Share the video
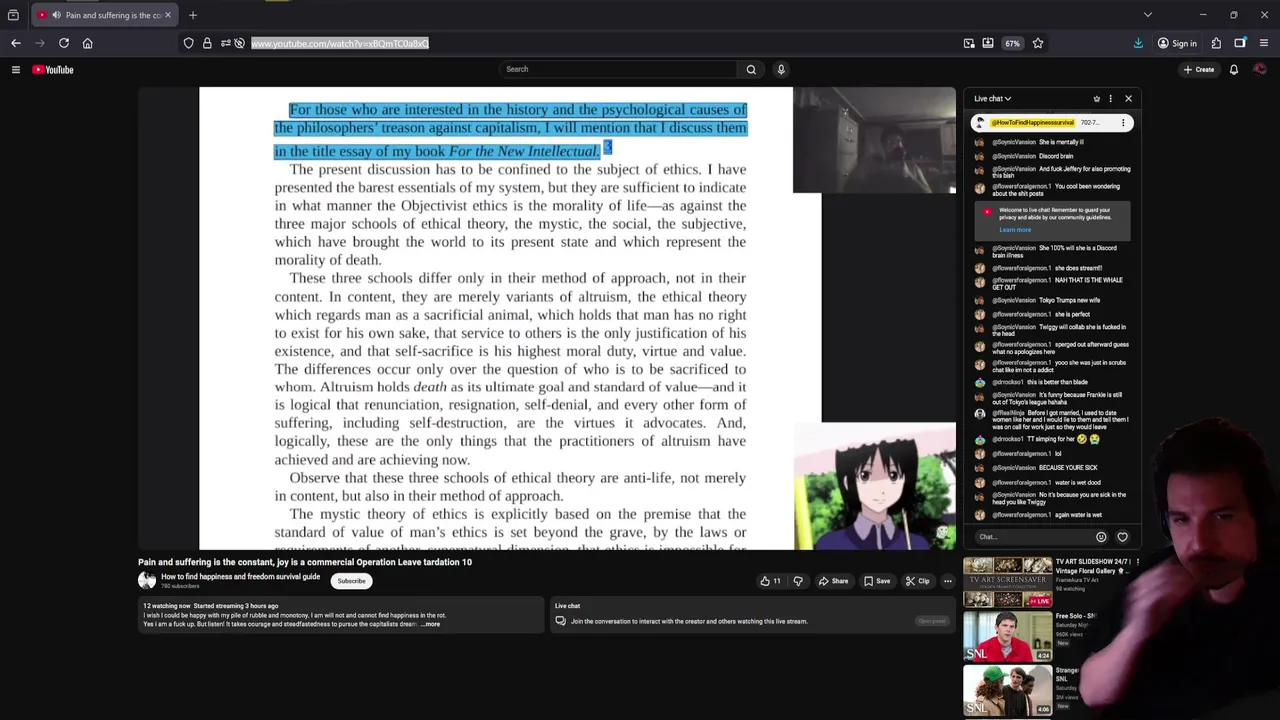This screenshot has width=1280, height=720. 833,581
